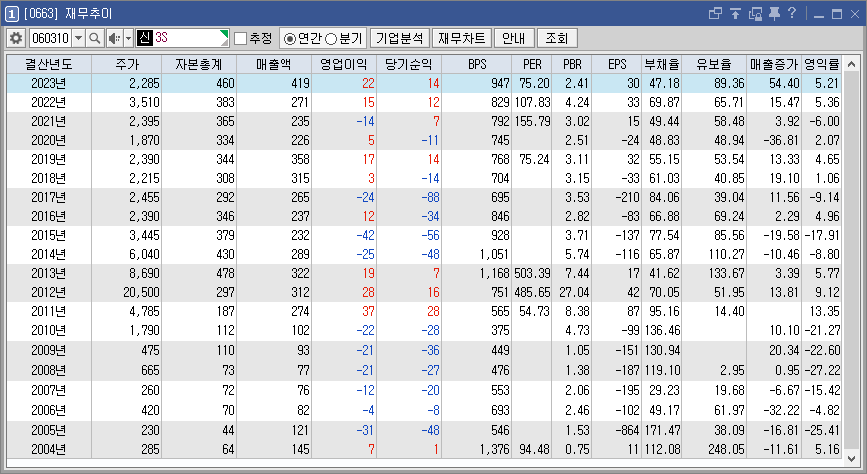Viewport: 867px width, 474px height.
Task: Click the table scroll down arrow
Action: point(851,459)
